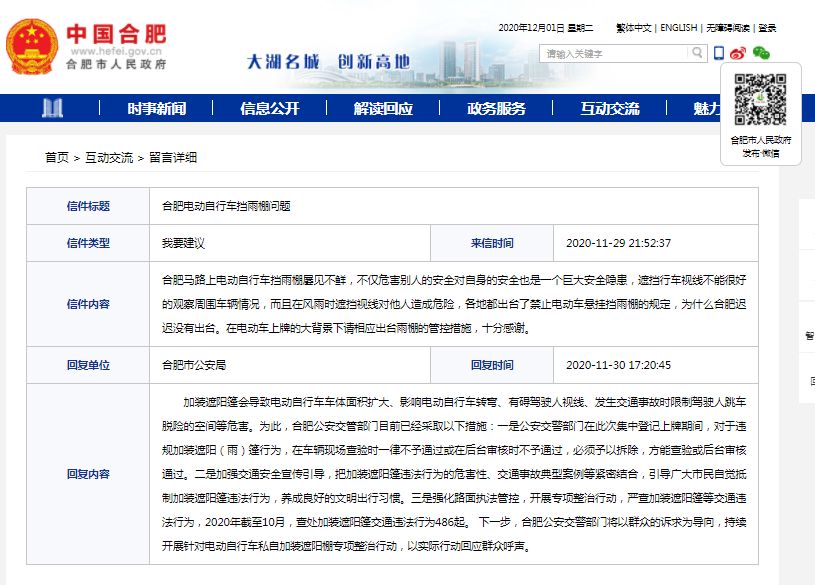Click the letter title 合肥电动自行车挡雨棚问题
This screenshot has height=585, width=815.
(226, 206)
